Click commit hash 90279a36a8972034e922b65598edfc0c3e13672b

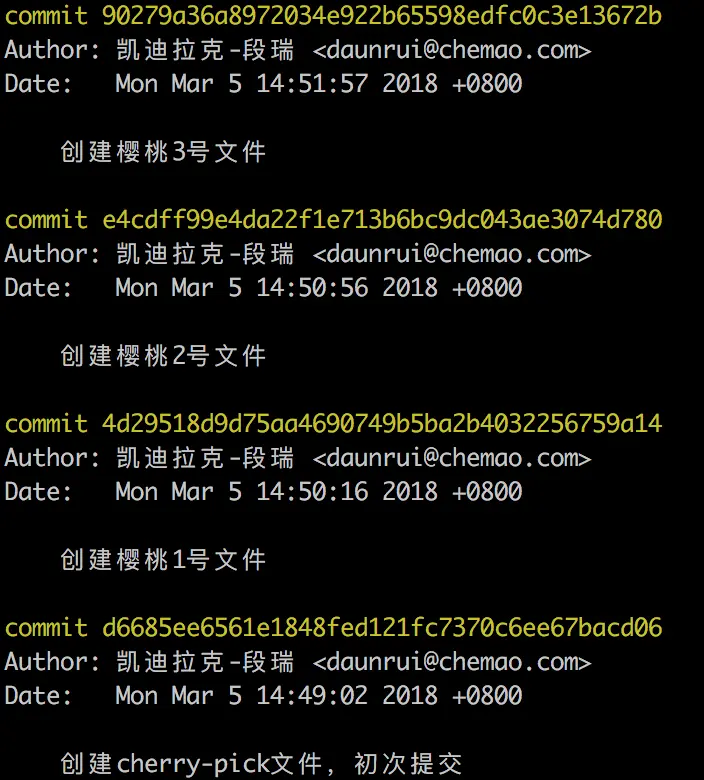pos(382,16)
